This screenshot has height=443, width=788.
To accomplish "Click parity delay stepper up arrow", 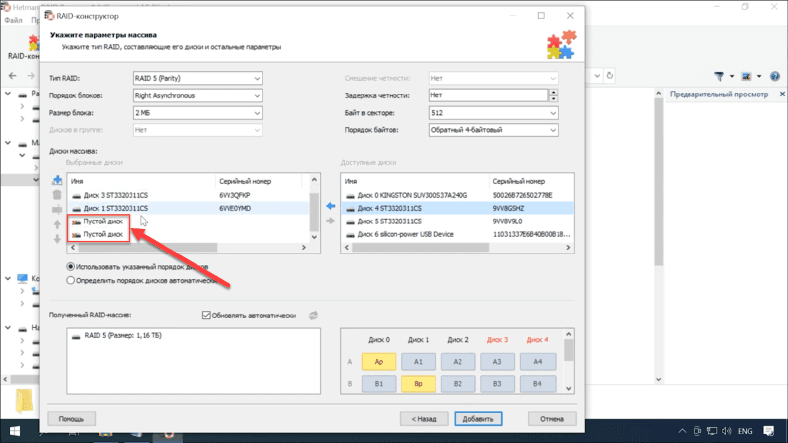I will tap(553, 92).
